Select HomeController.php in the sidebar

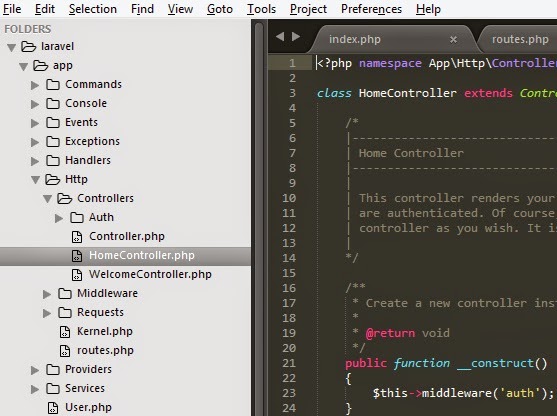coord(125,256)
